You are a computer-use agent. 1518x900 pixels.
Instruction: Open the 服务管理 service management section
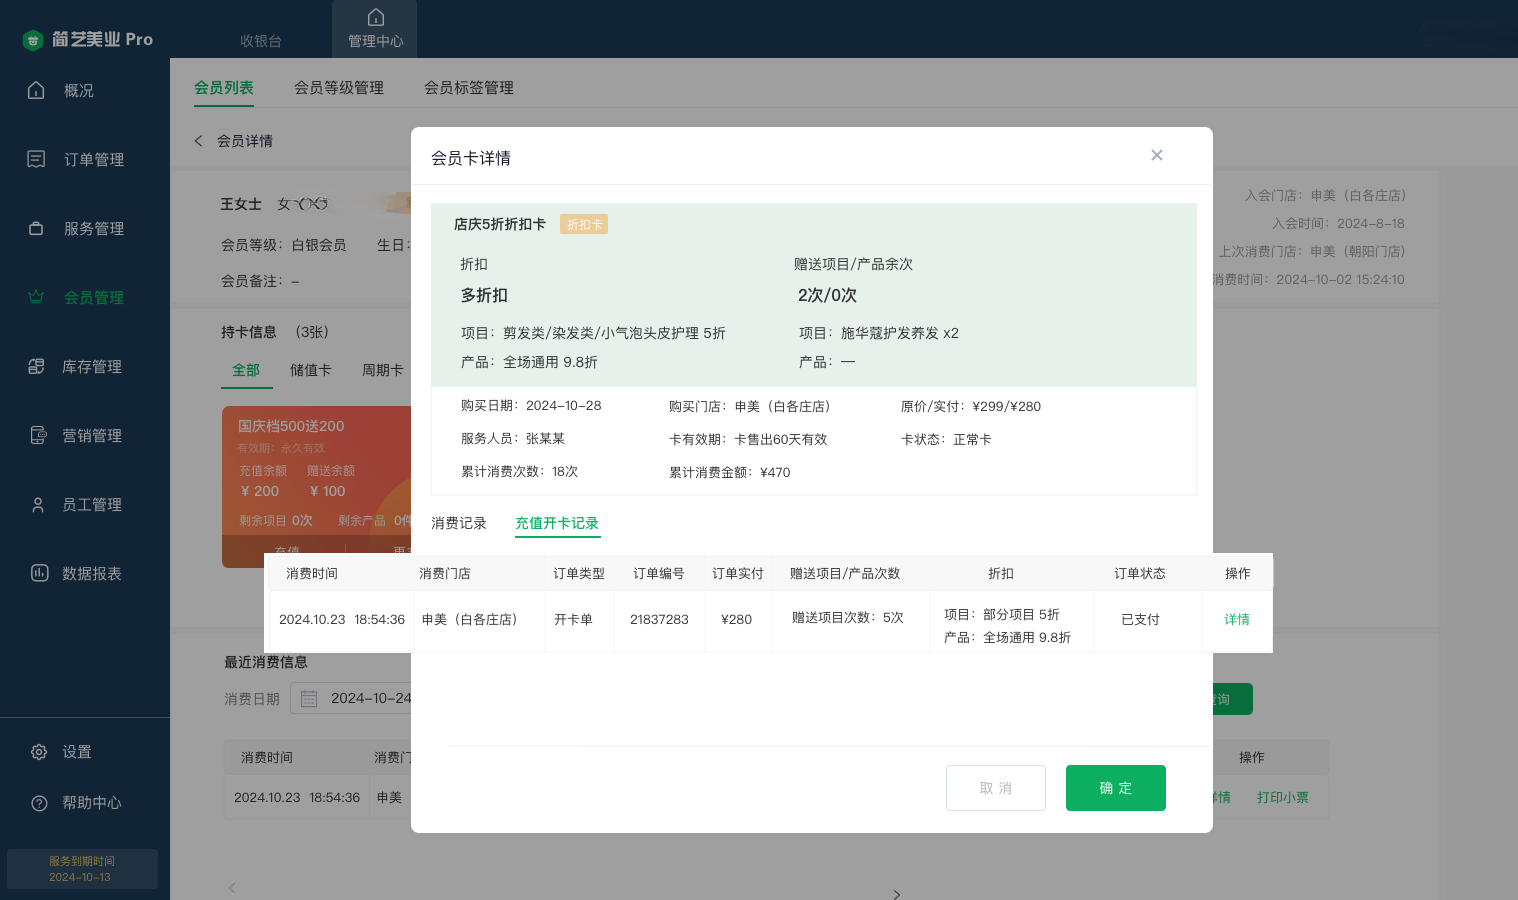coord(92,228)
